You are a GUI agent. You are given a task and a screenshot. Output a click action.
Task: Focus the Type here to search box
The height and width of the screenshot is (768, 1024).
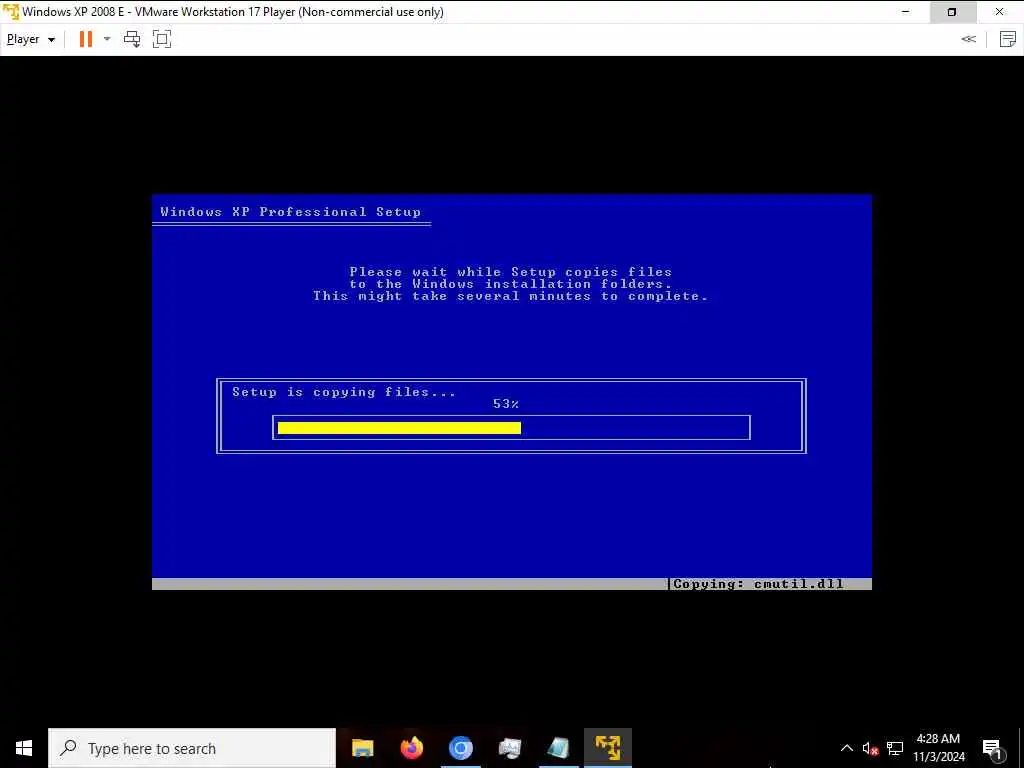point(192,748)
